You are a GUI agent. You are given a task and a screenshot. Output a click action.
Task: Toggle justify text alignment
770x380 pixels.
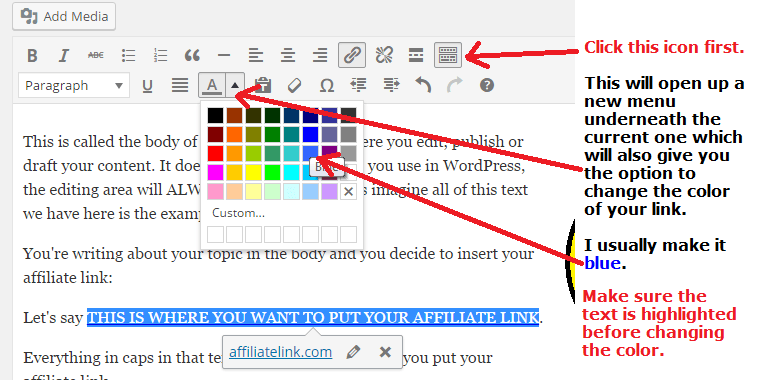(x=180, y=85)
